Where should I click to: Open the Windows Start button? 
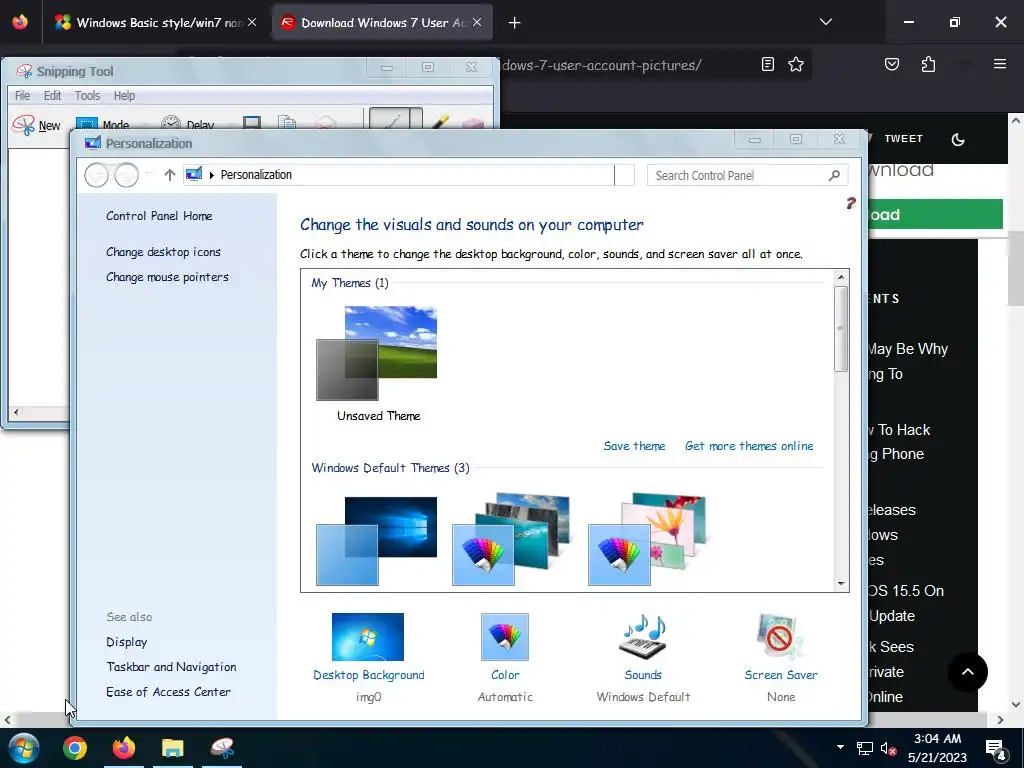pyautogui.click(x=24, y=748)
